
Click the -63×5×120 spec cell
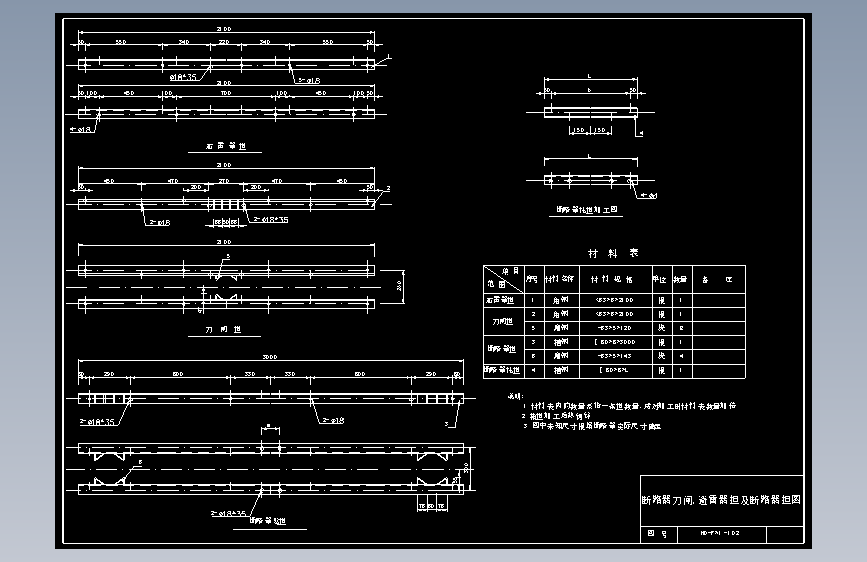click(x=615, y=328)
